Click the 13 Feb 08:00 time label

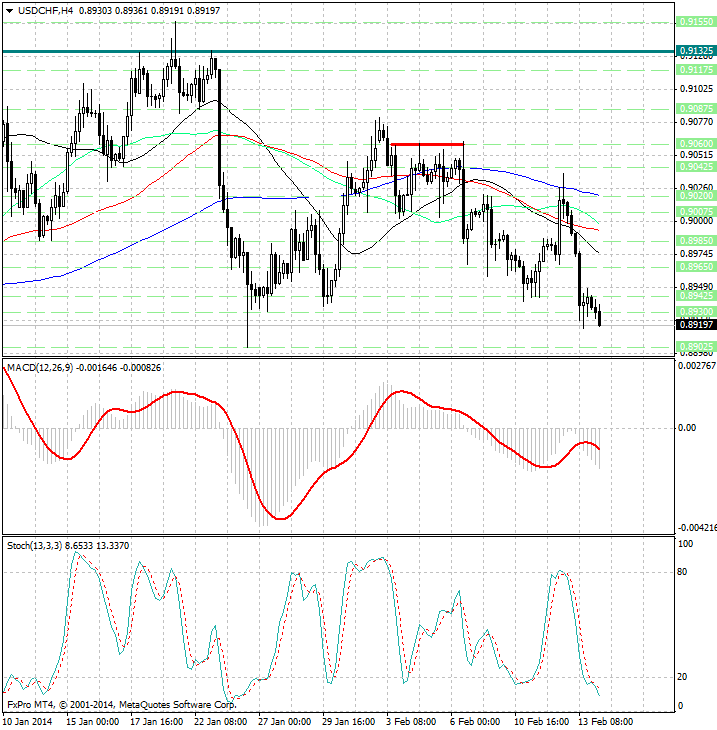click(x=606, y=722)
